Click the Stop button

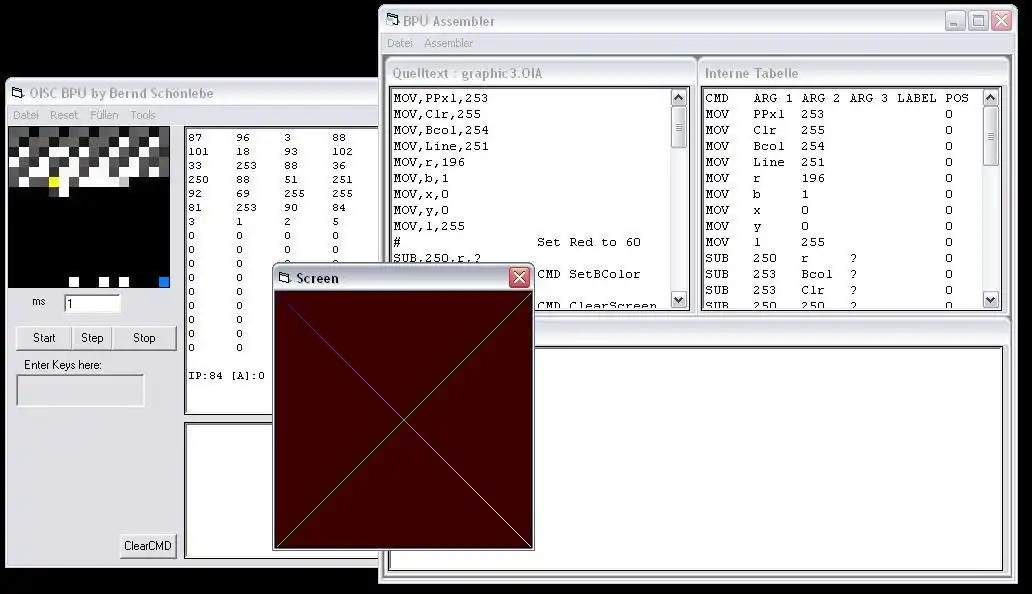click(144, 337)
